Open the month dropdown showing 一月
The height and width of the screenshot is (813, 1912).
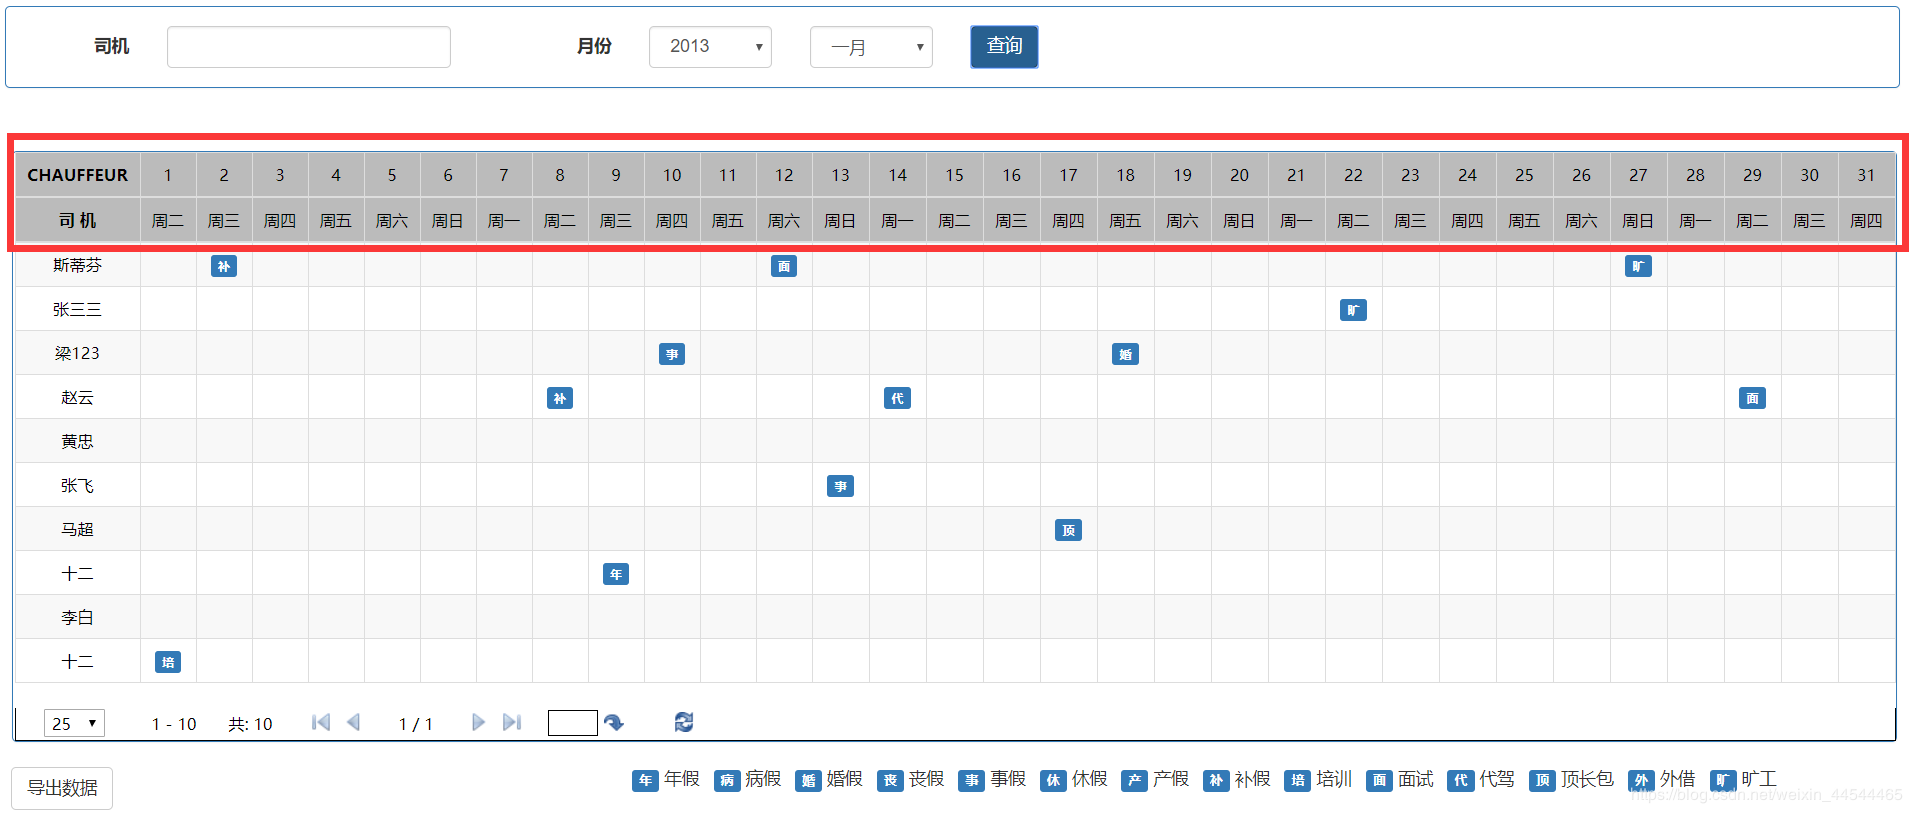[x=871, y=47]
